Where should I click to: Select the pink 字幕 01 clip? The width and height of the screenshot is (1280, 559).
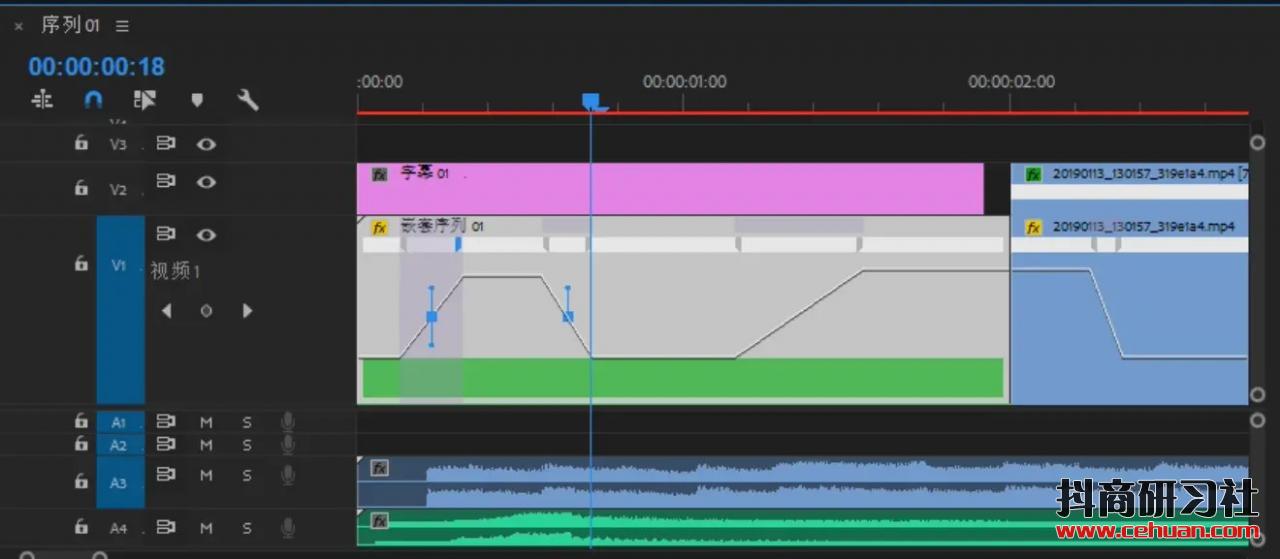pos(670,190)
